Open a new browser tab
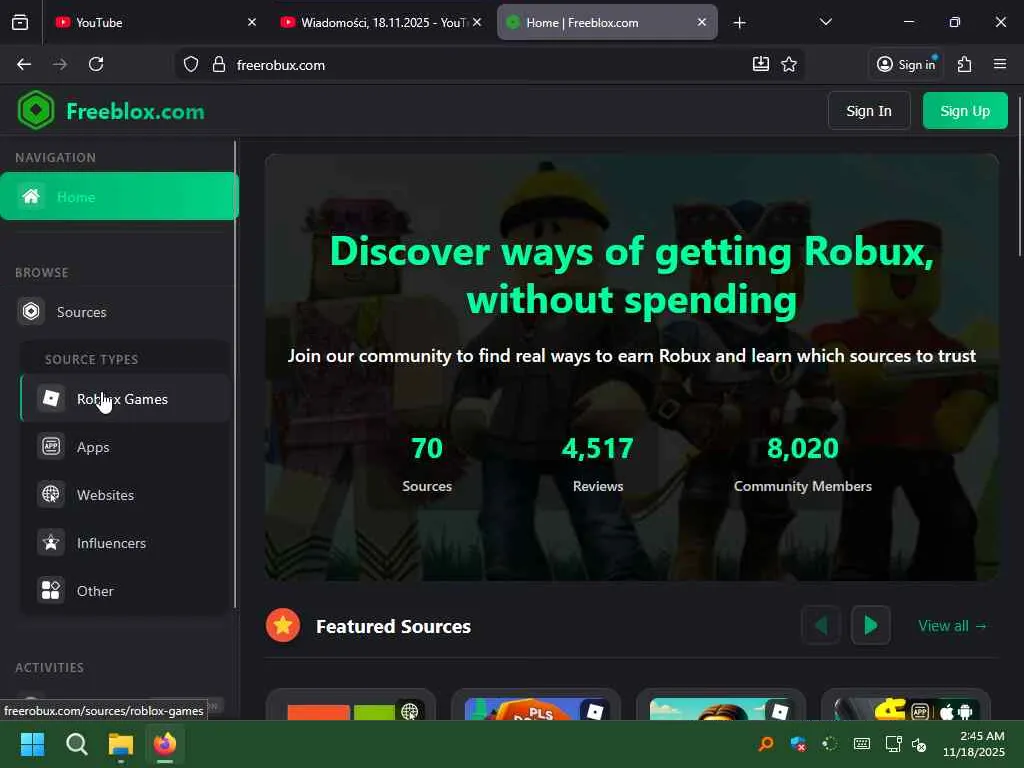 [x=739, y=23]
